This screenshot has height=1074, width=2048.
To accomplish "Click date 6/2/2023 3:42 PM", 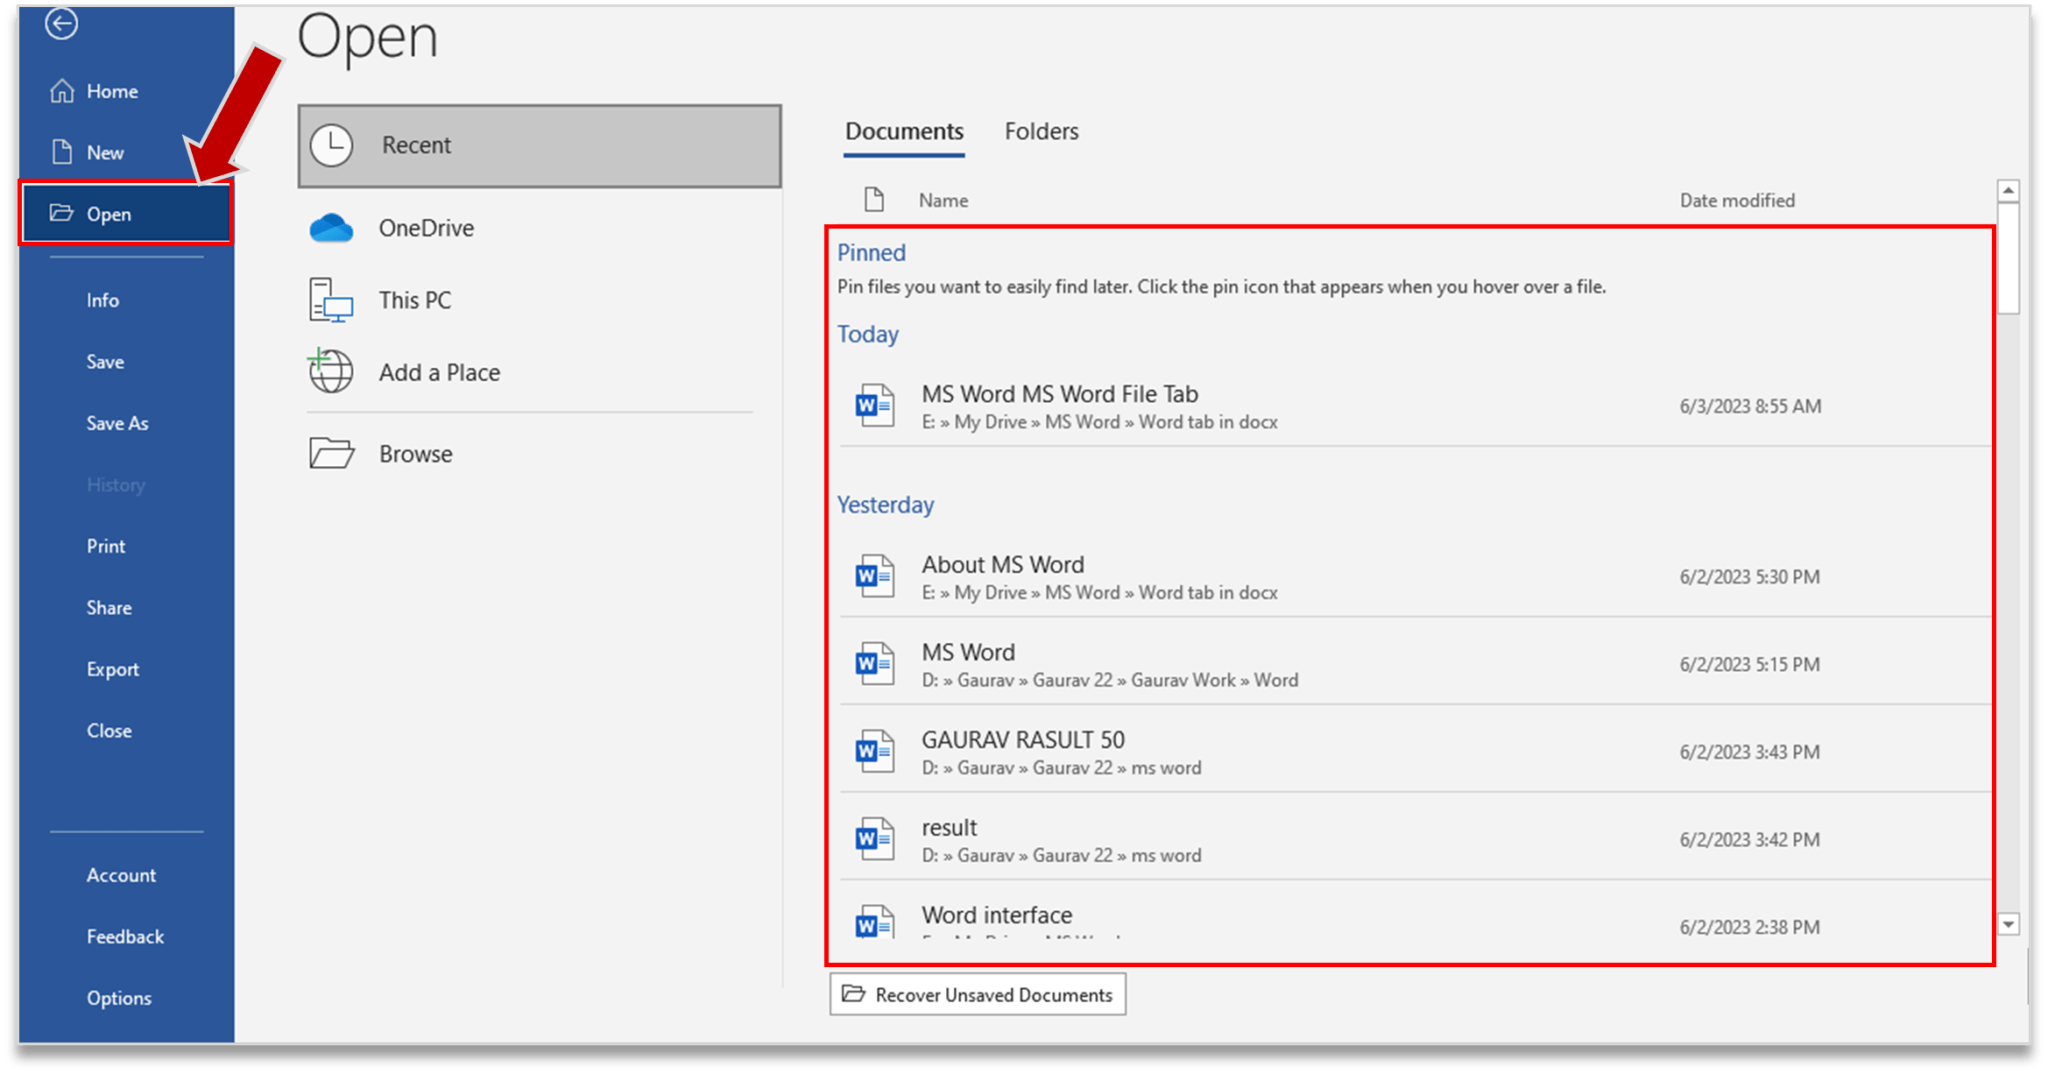I will point(1749,839).
